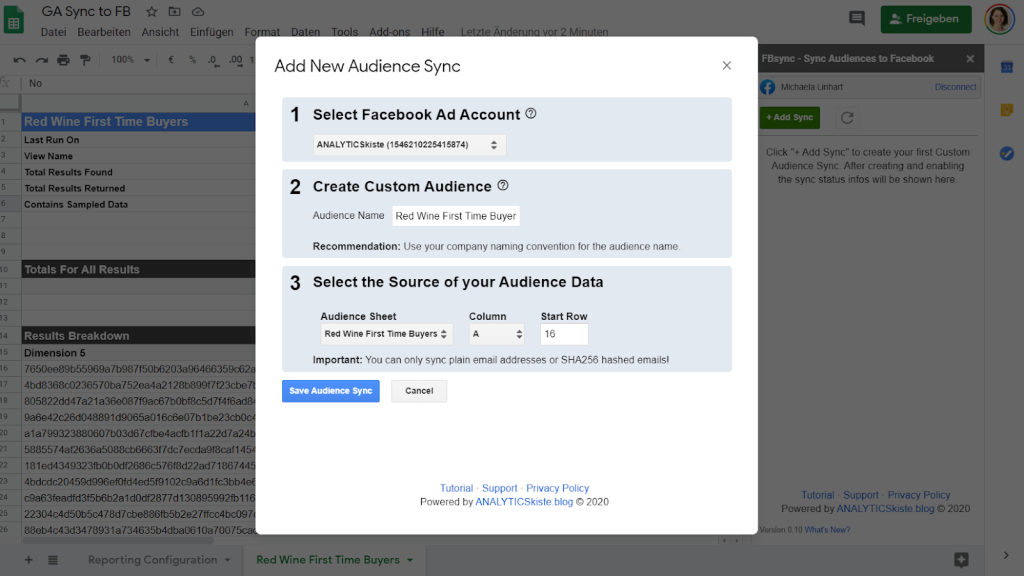
Task: Select cell Total Results Found
Action: coord(138,172)
